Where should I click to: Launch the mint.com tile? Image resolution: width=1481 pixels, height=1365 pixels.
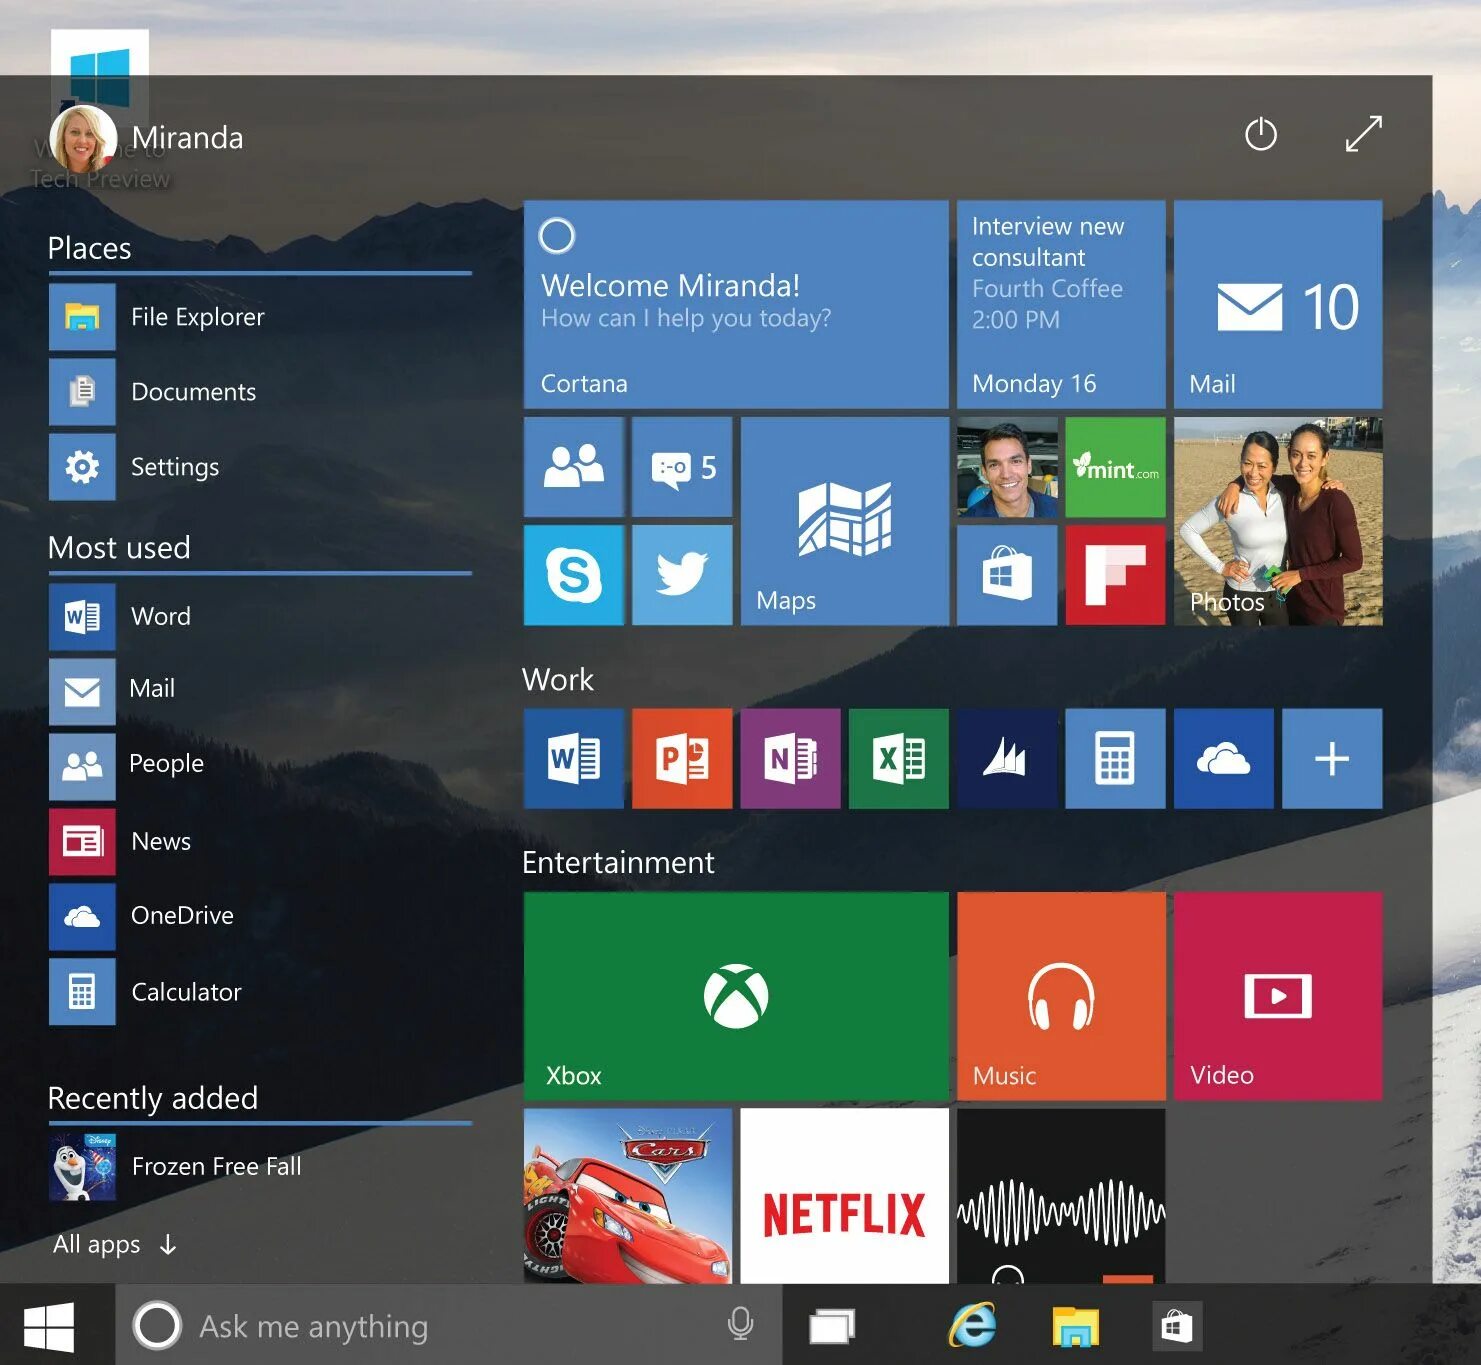click(1116, 467)
